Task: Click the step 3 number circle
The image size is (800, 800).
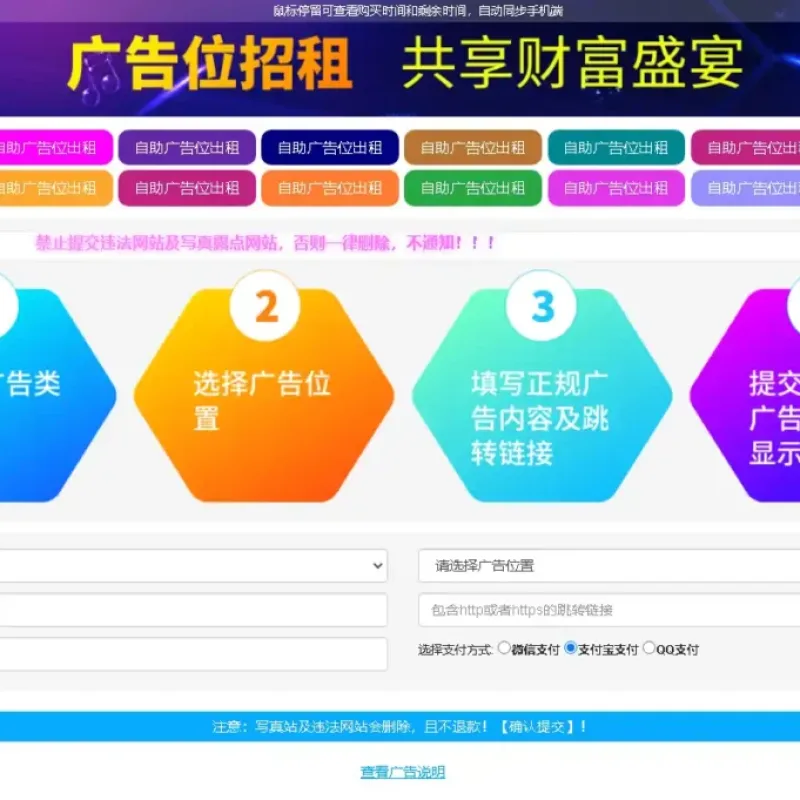Action: (x=542, y=306)
